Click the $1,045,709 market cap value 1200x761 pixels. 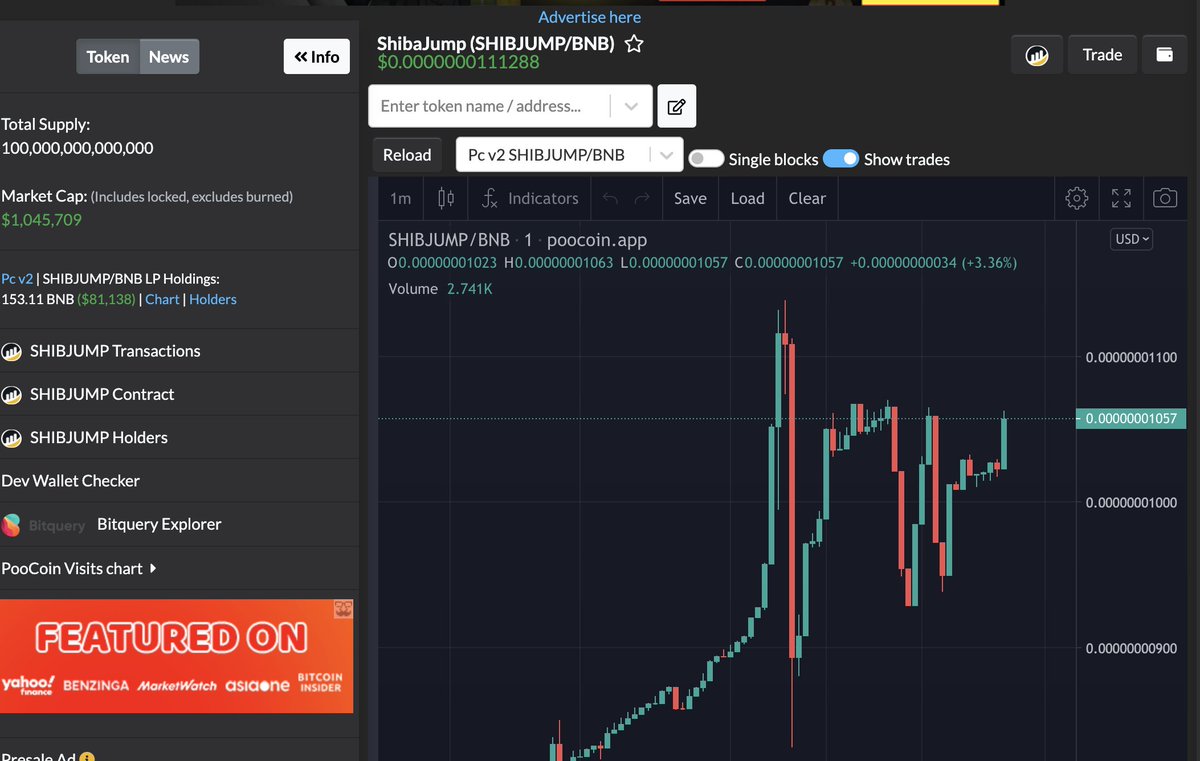42,220
